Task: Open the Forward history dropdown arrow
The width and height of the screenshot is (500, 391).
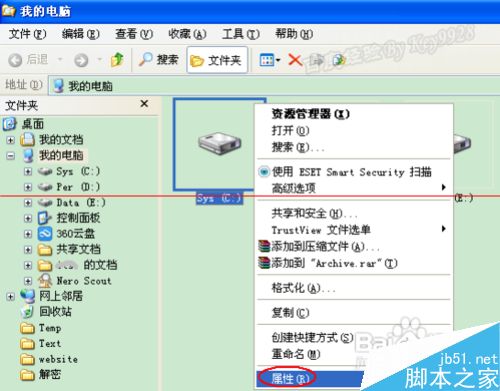Action: pyautogui.click(x=99, y=60)
